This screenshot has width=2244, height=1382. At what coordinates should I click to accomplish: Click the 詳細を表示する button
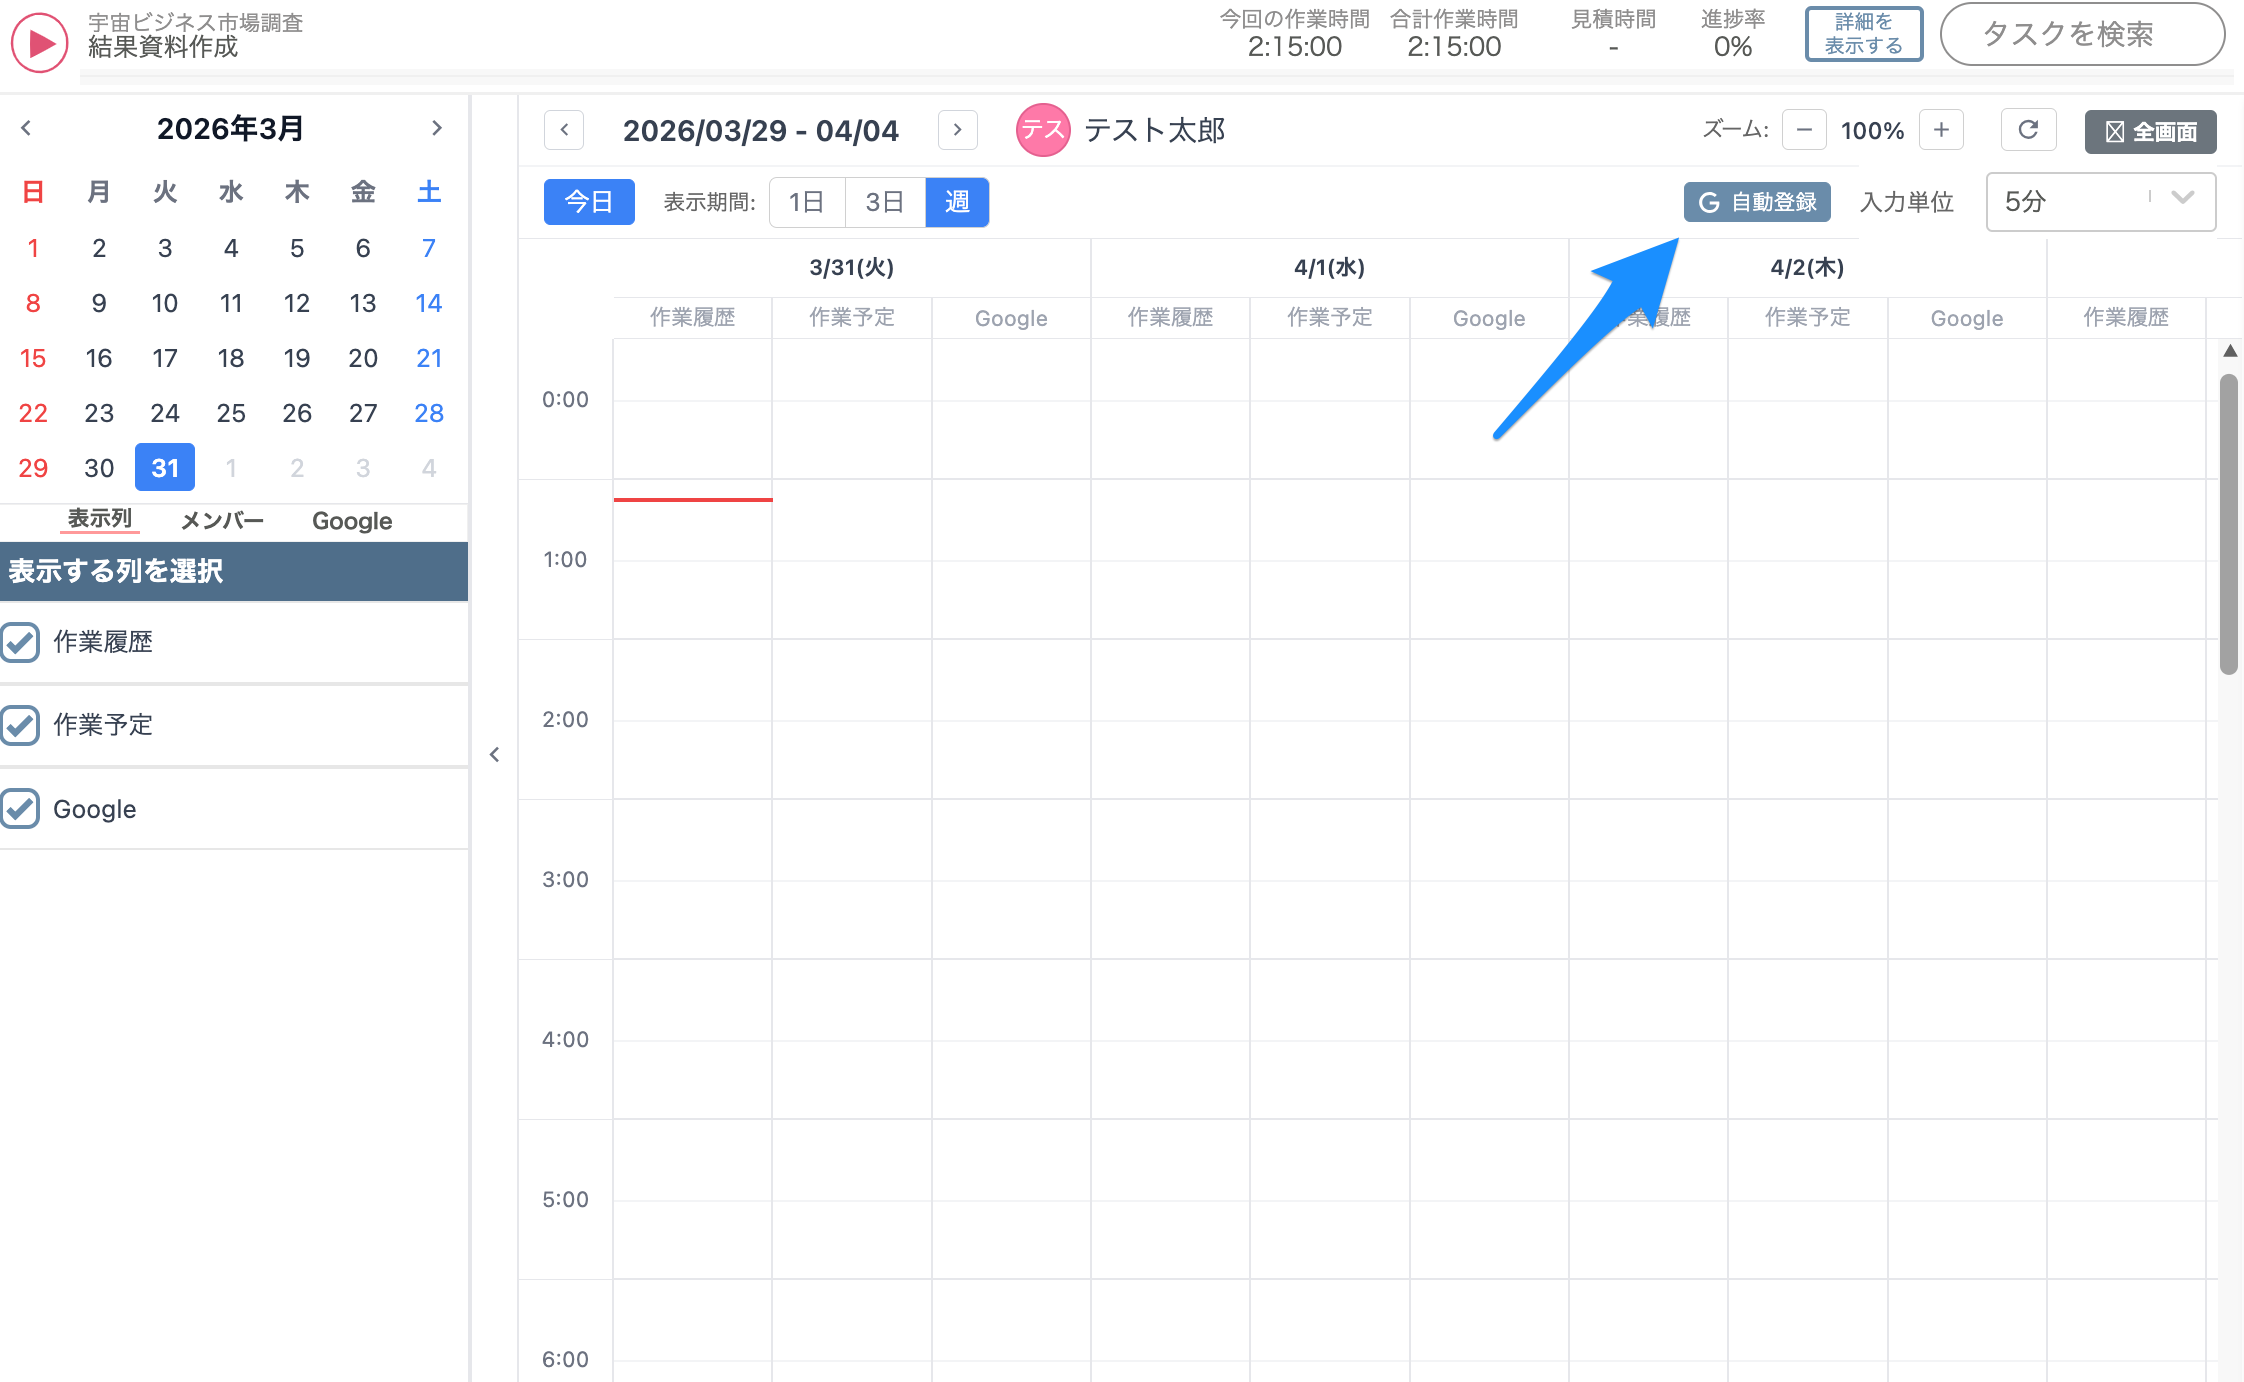click(x=1863, y=34)
